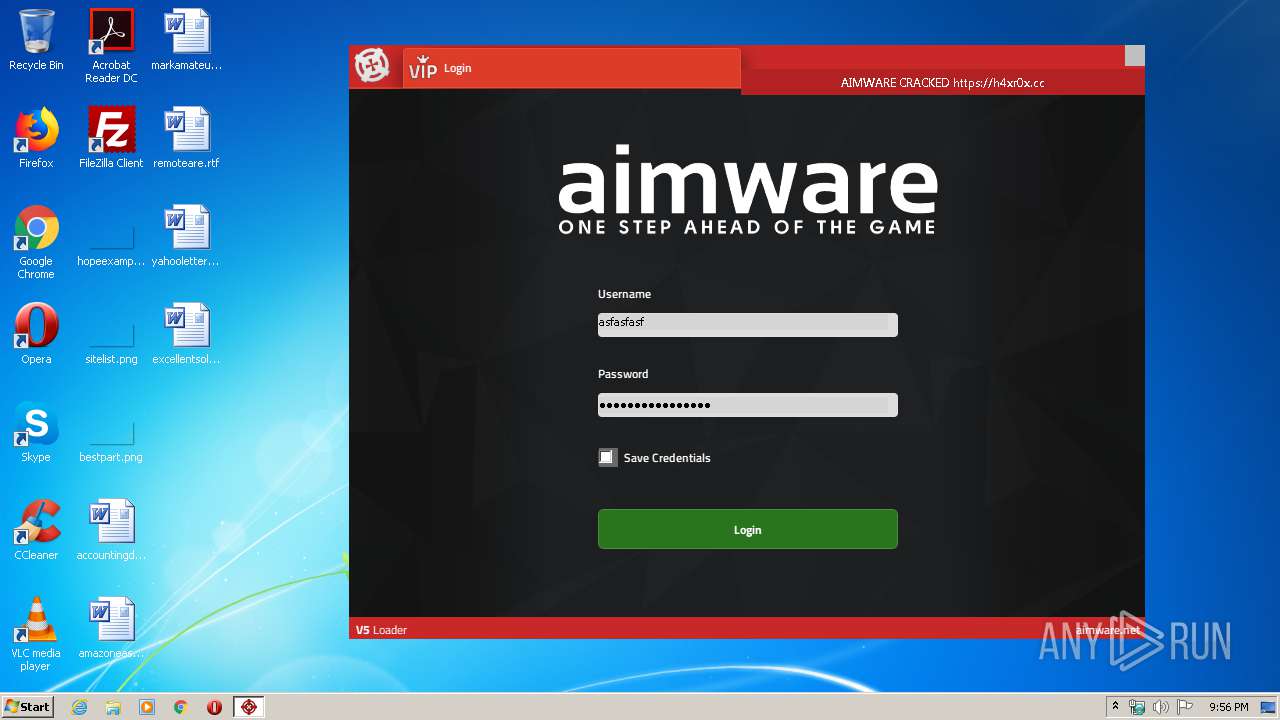Open the FileZilla Client desktop shortcut
1280x720 pixels.
click(x=111, y=138)
